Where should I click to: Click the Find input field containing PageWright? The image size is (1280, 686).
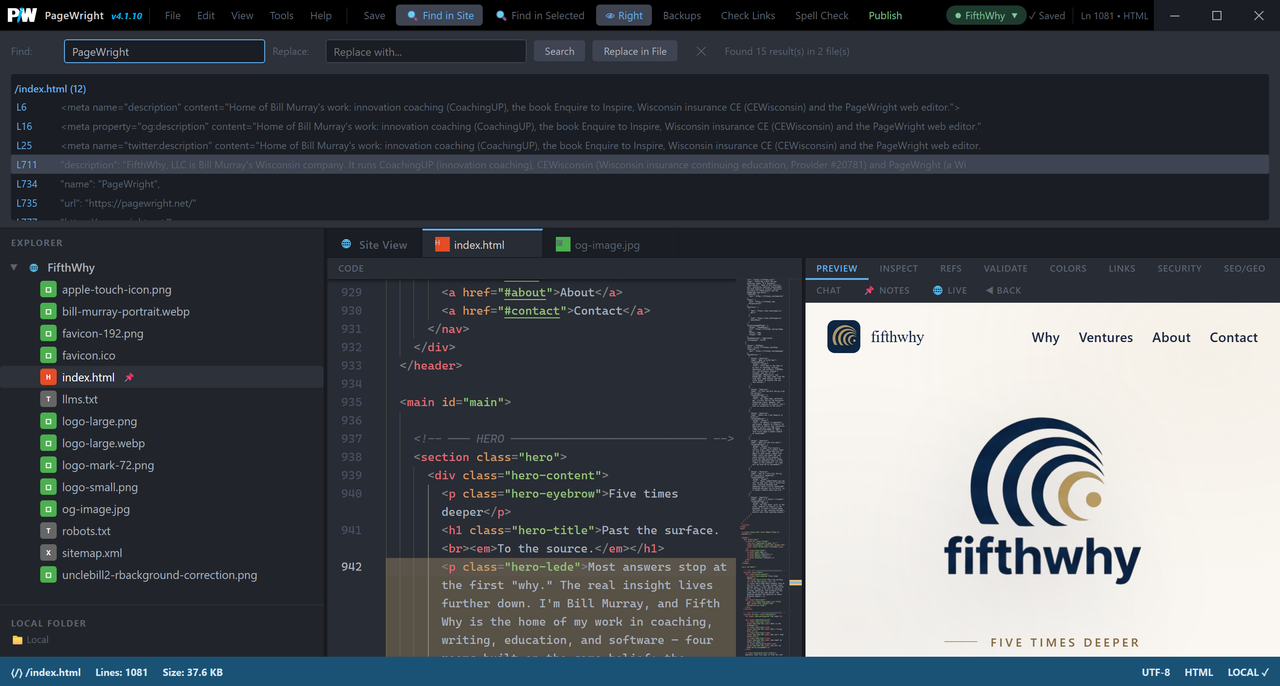pyautogui.click(x=164, y=51)
